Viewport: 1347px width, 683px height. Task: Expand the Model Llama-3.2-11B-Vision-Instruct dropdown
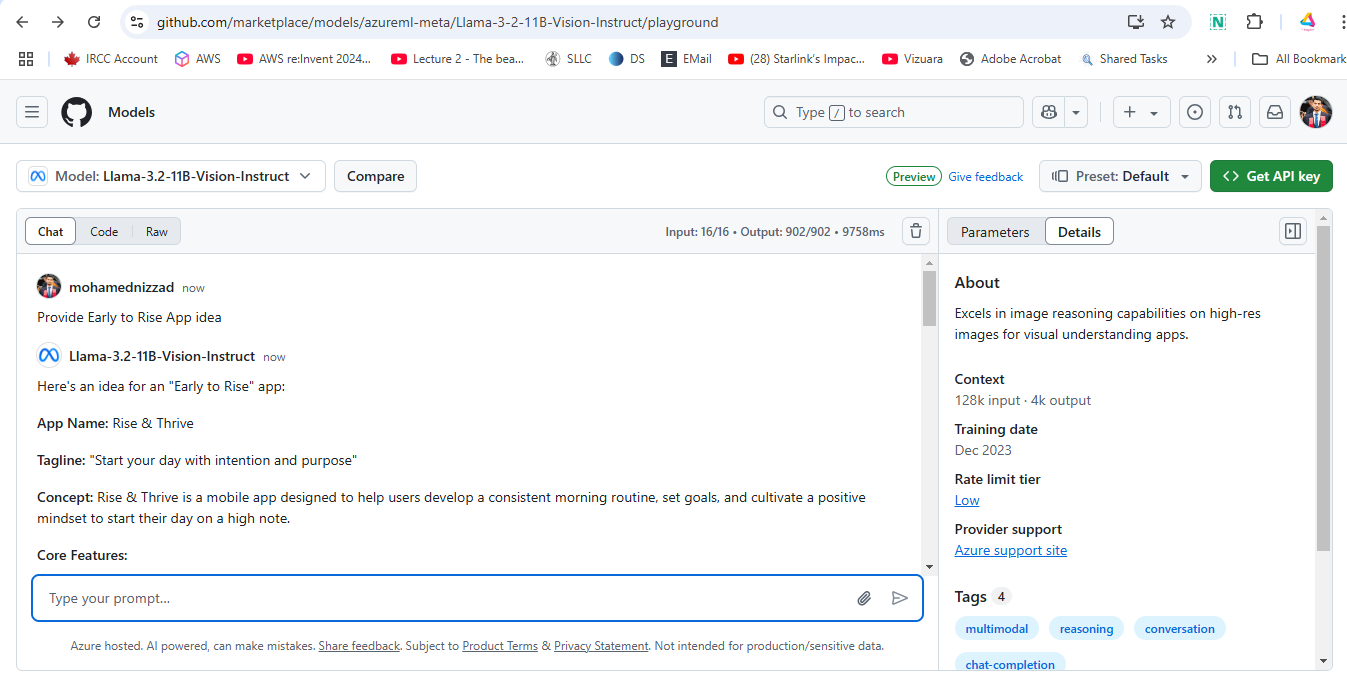tap(171, 176)
